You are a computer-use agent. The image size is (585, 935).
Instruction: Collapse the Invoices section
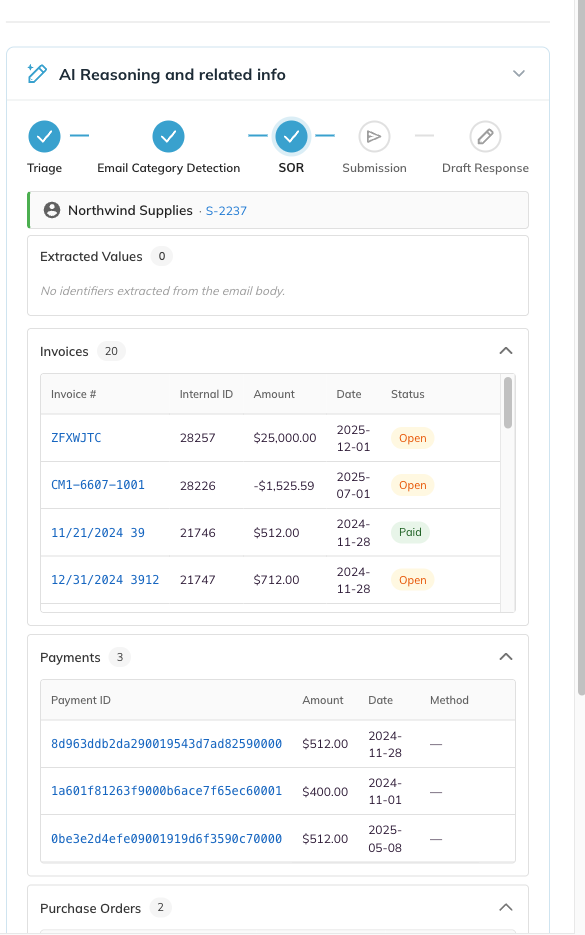point(506,351)
